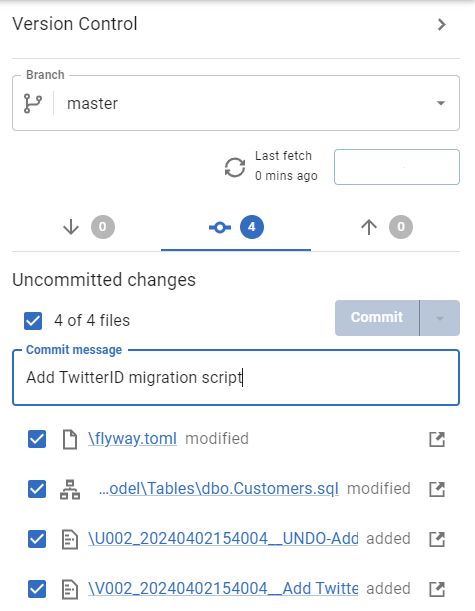475x611 pixels.
Task: Click the flyway.toml file icon
Action: pyautogui.click(x=70, y=439)
